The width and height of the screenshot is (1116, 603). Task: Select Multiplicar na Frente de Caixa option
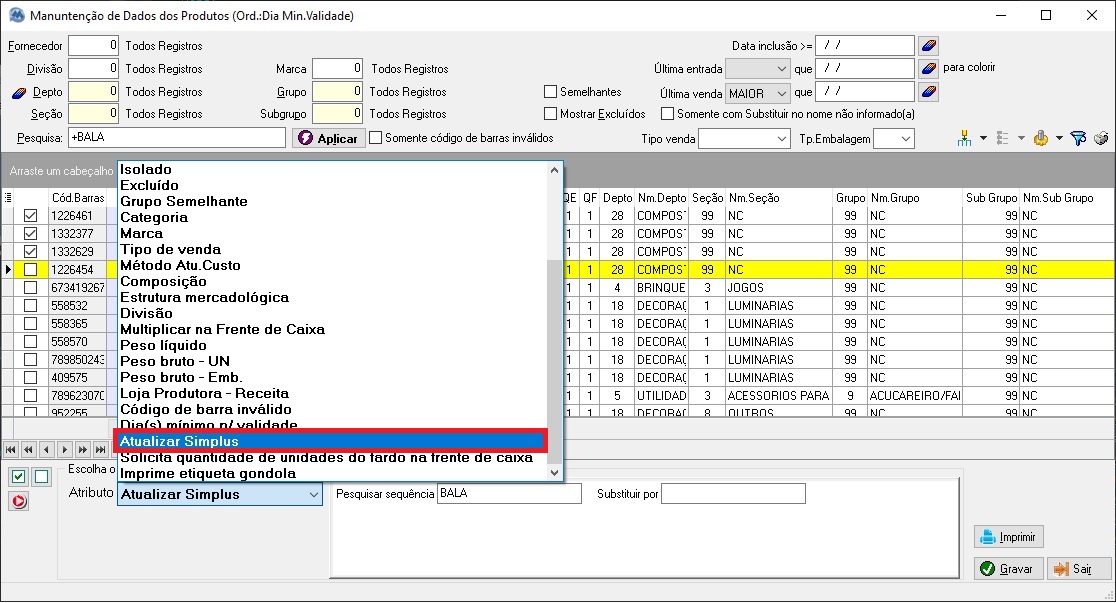(x=222, y=330)
